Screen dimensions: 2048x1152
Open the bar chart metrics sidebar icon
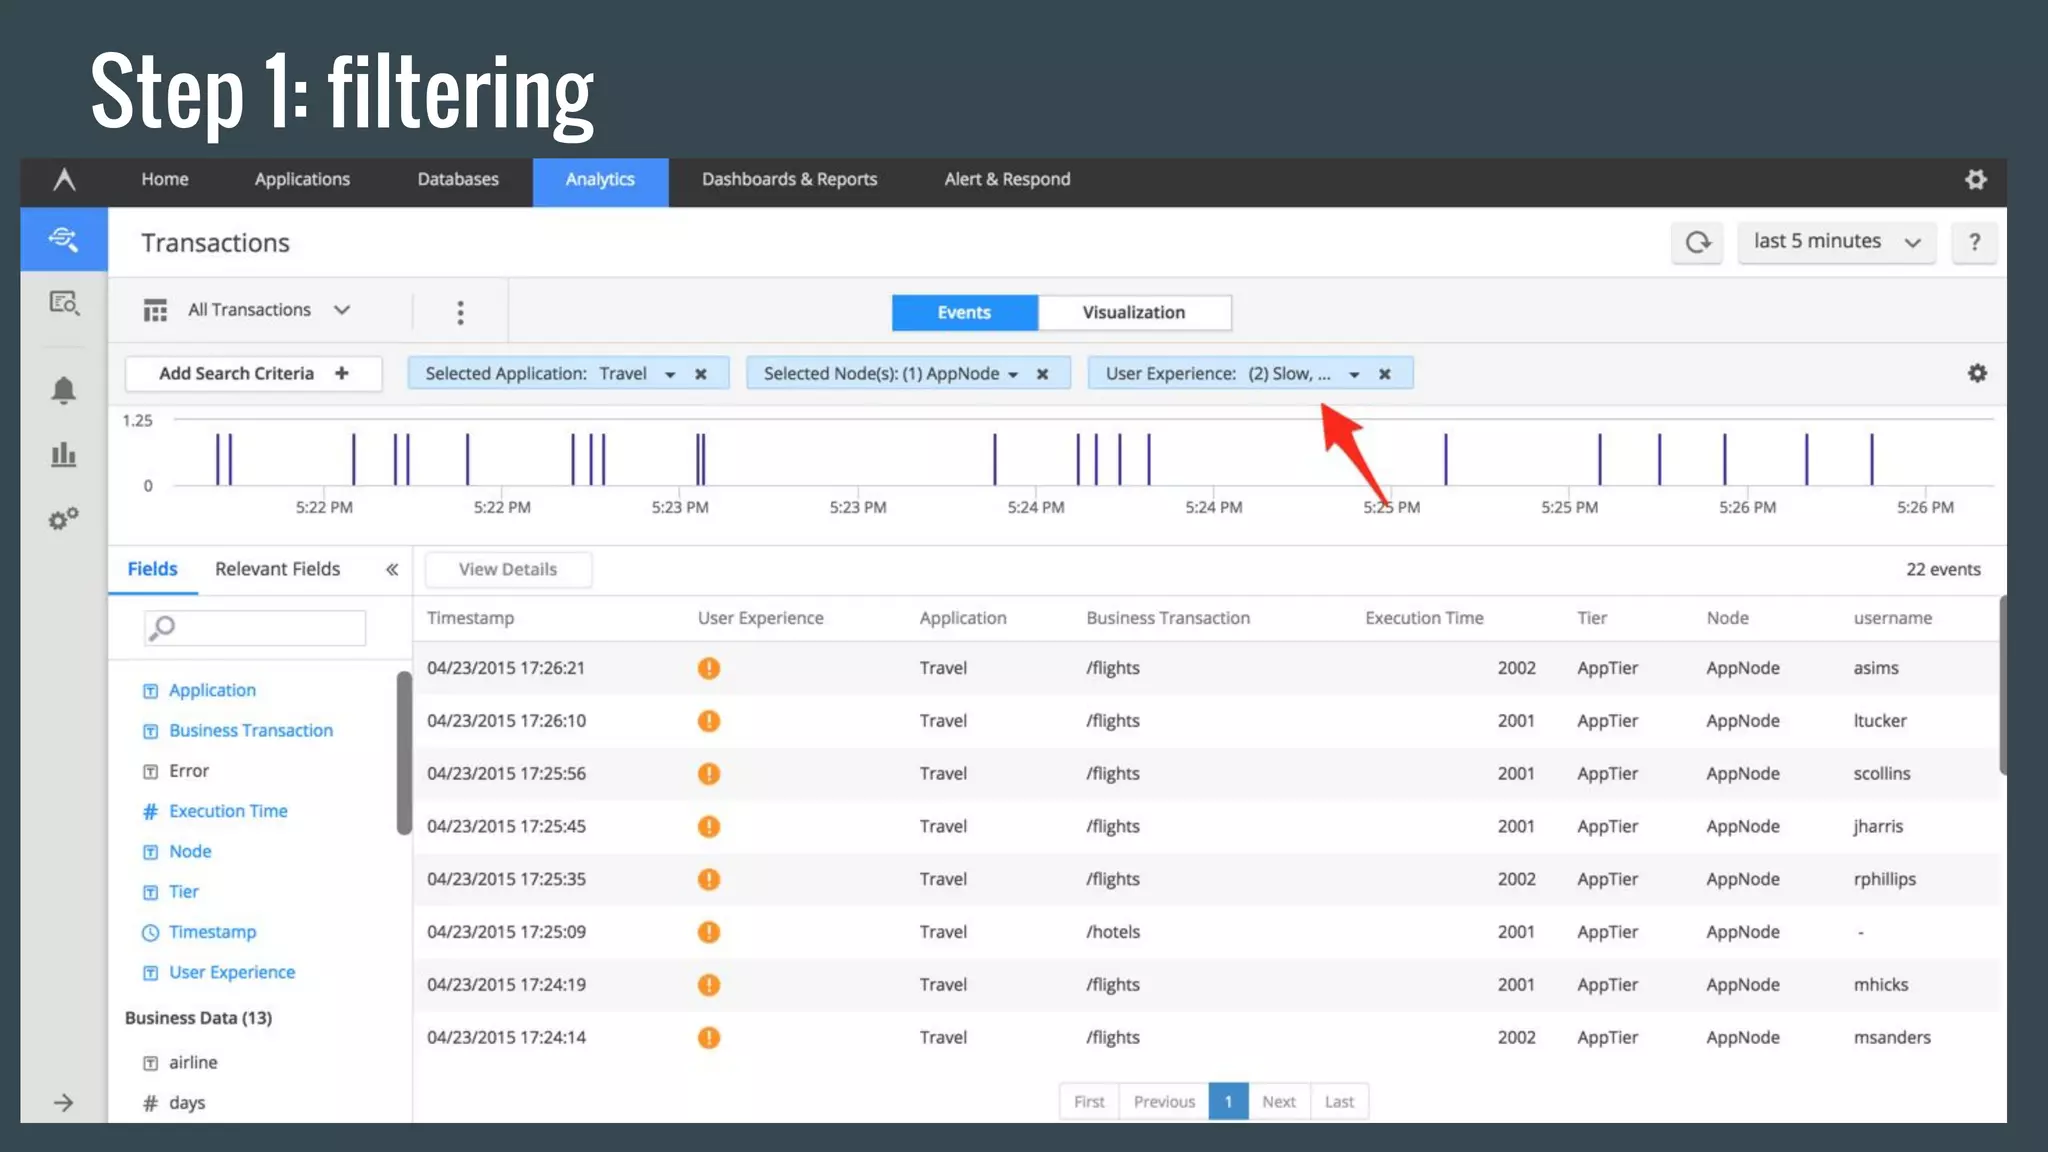click(63, 455)
